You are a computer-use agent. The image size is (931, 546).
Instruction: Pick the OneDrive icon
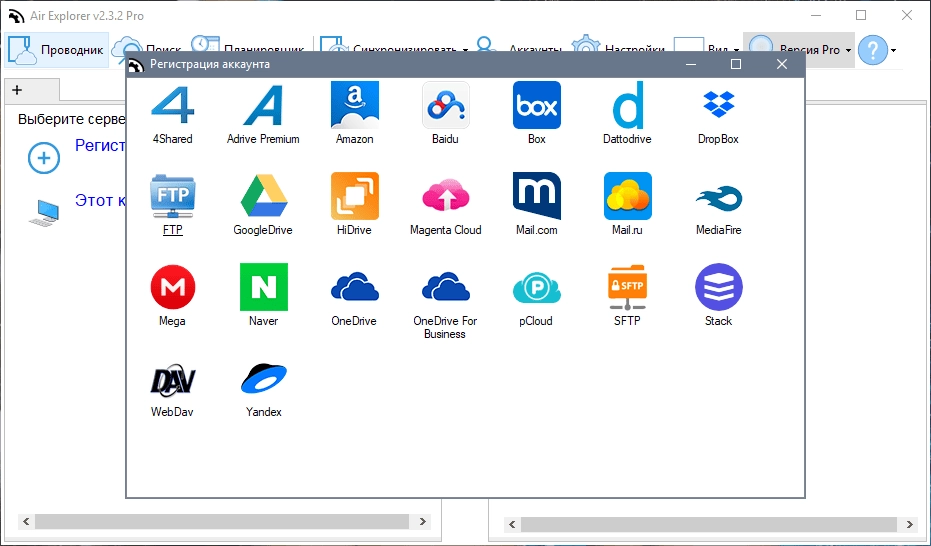354,287
